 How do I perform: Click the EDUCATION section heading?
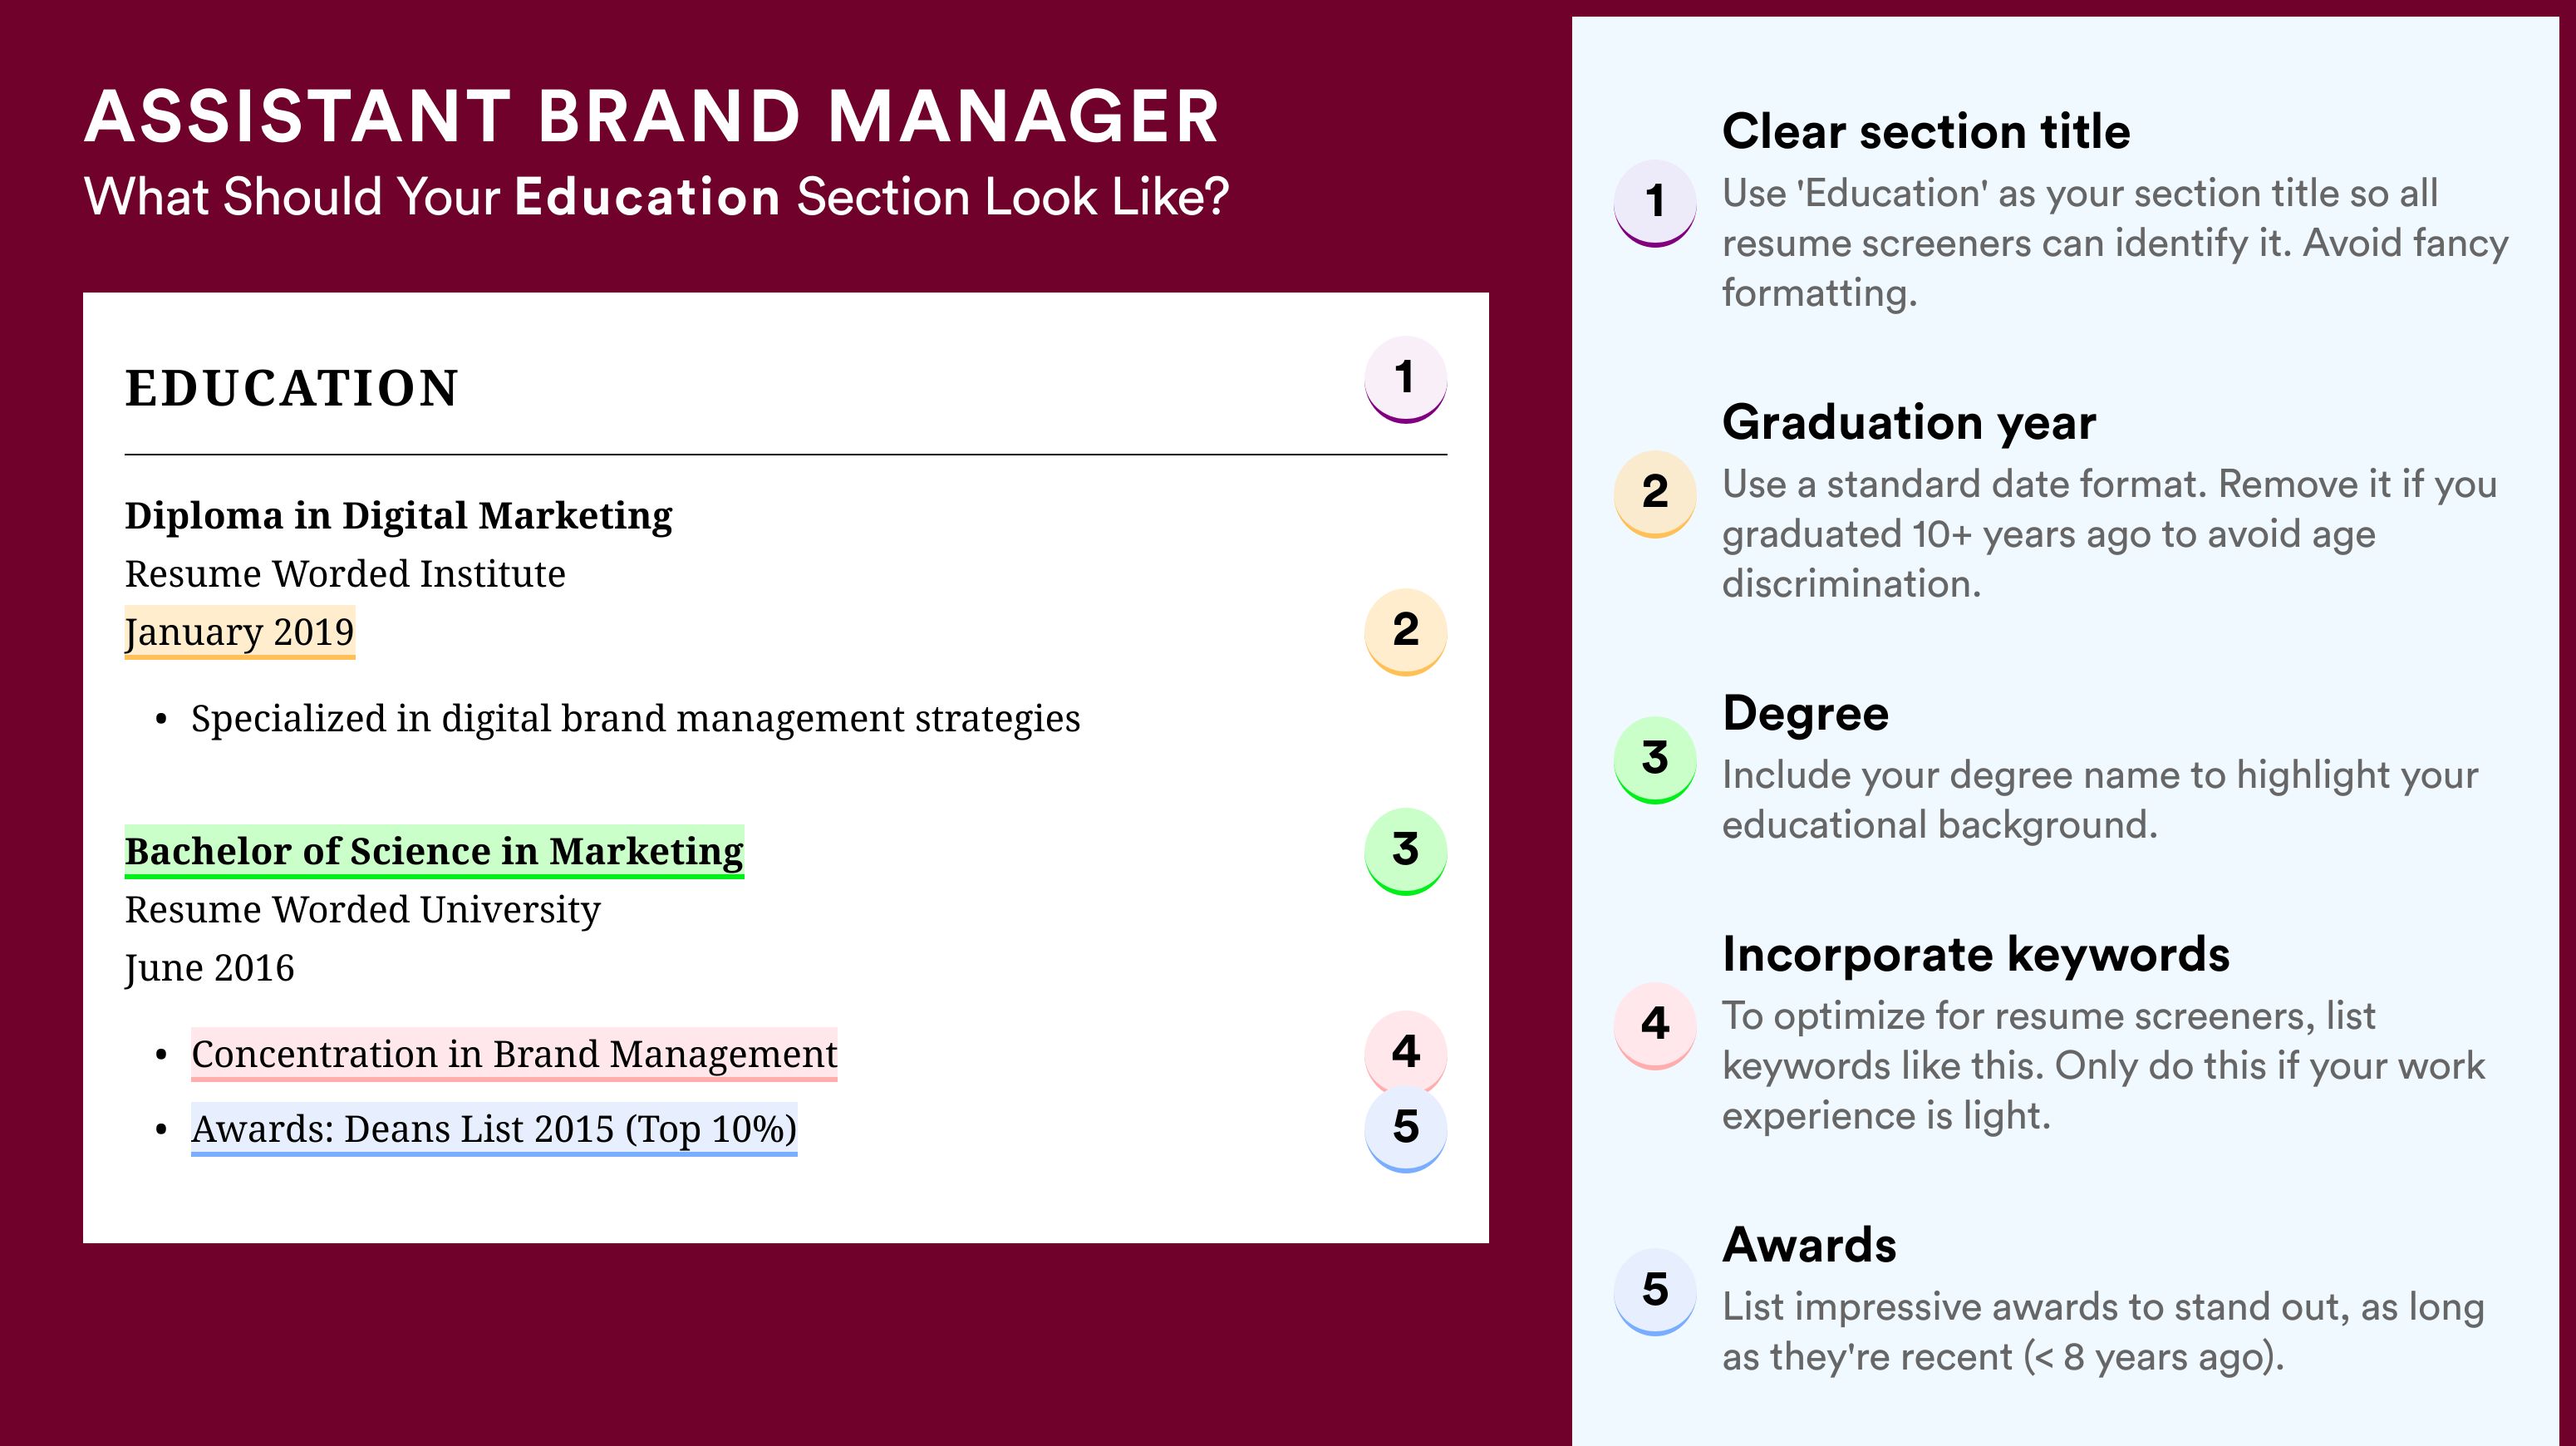pos(292,388)
